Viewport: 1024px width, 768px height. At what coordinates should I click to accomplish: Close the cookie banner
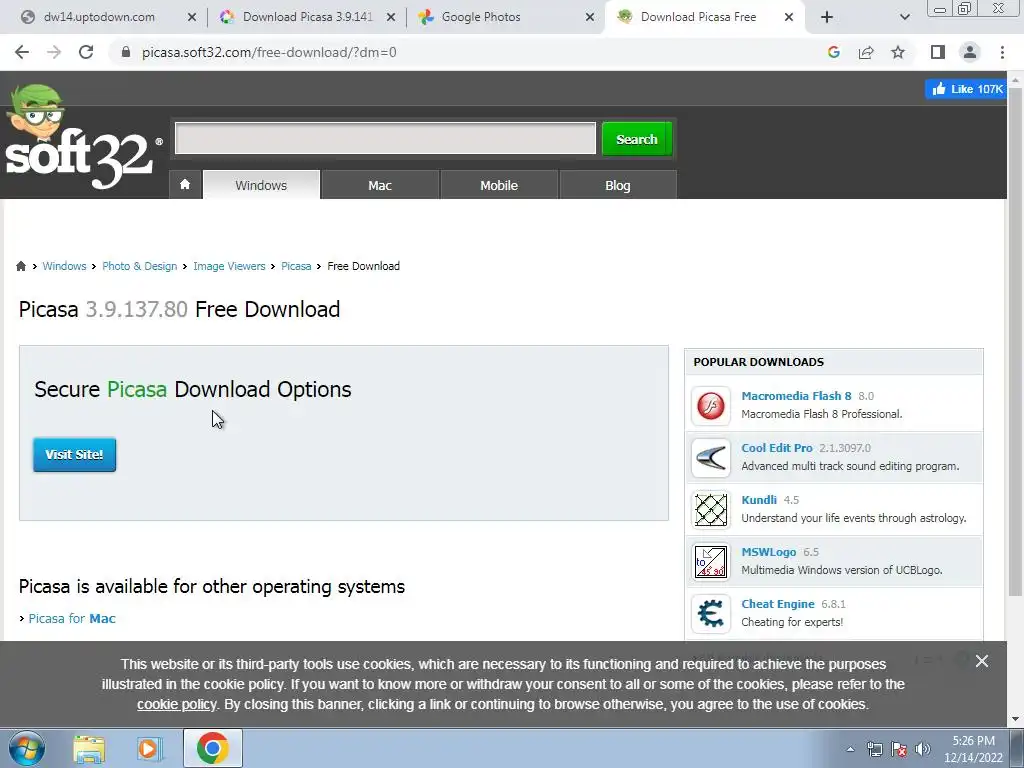pyautogui.click(x=982, y=661)
